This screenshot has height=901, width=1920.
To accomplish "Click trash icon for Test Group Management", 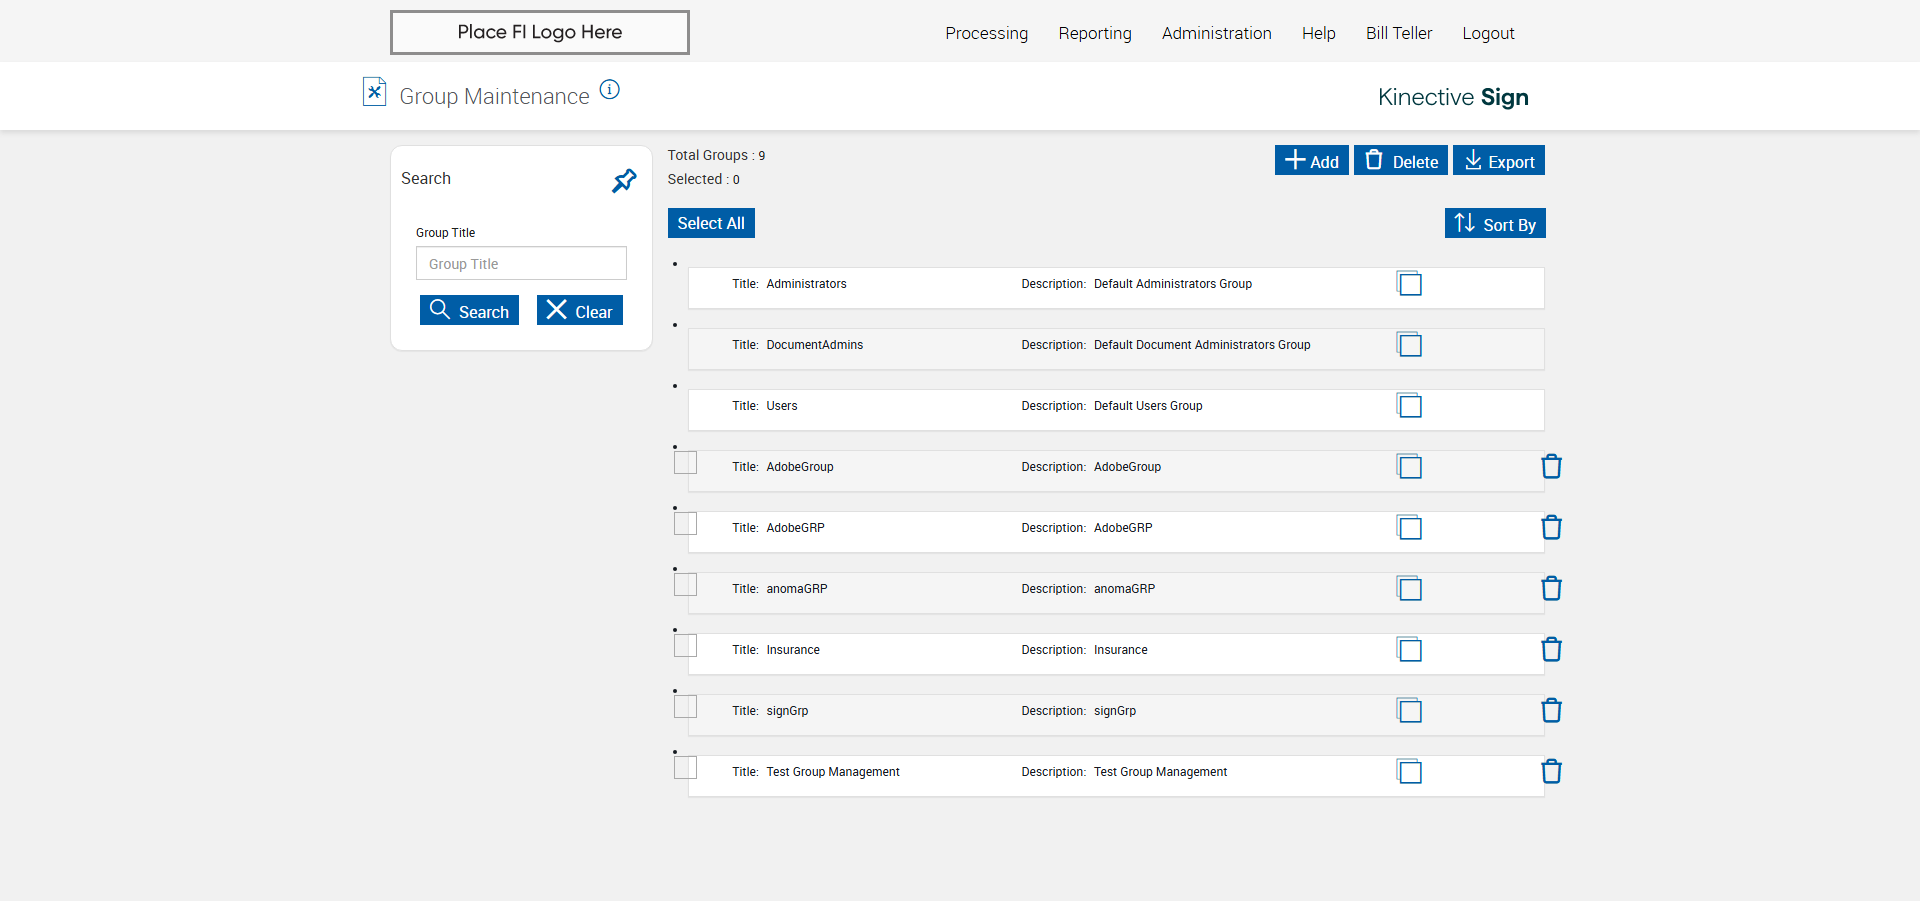I will point(1551,772).
